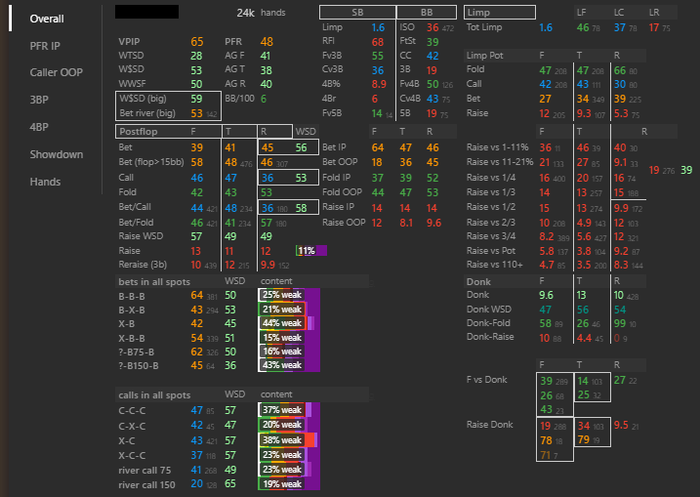This screenshot has height=497, width=700.
Task: Go to the Showdown section
Action: click(x=56, y=155)
